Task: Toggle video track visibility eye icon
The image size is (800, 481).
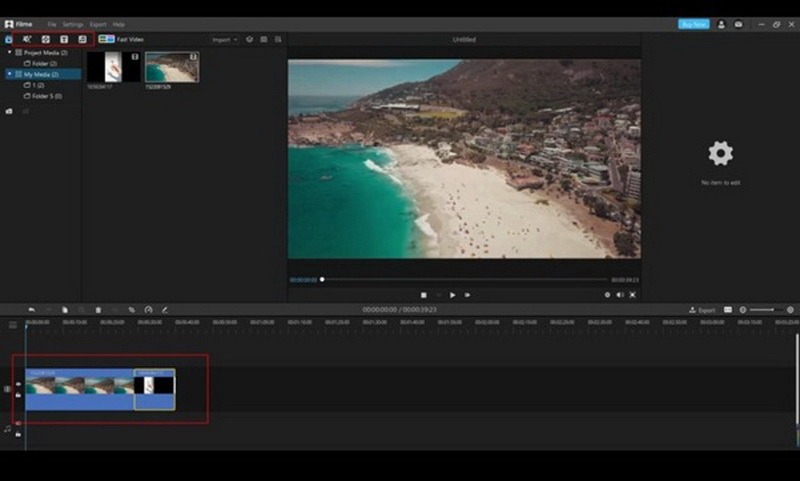Action: click(18, 383)
